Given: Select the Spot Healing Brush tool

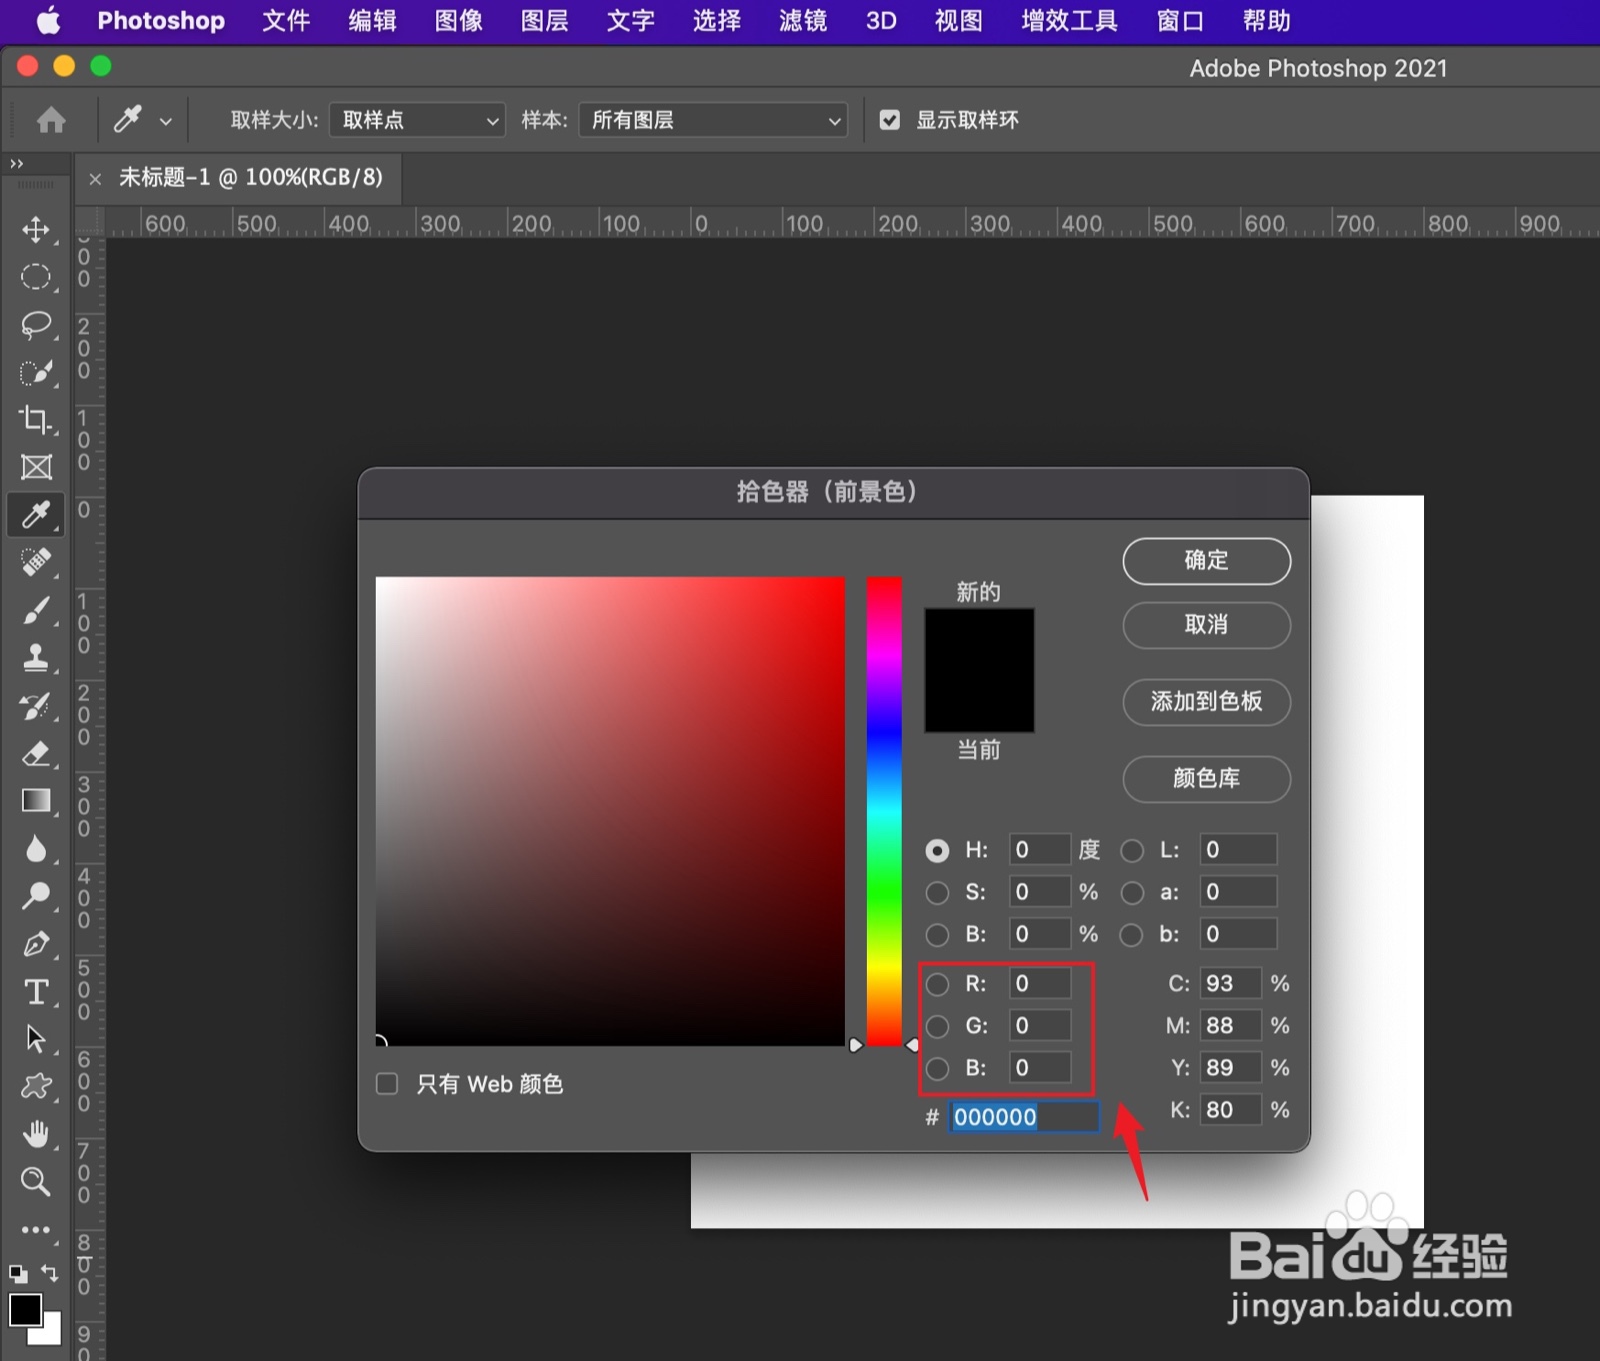Looking at the screenshot, I should coord(36,562).
